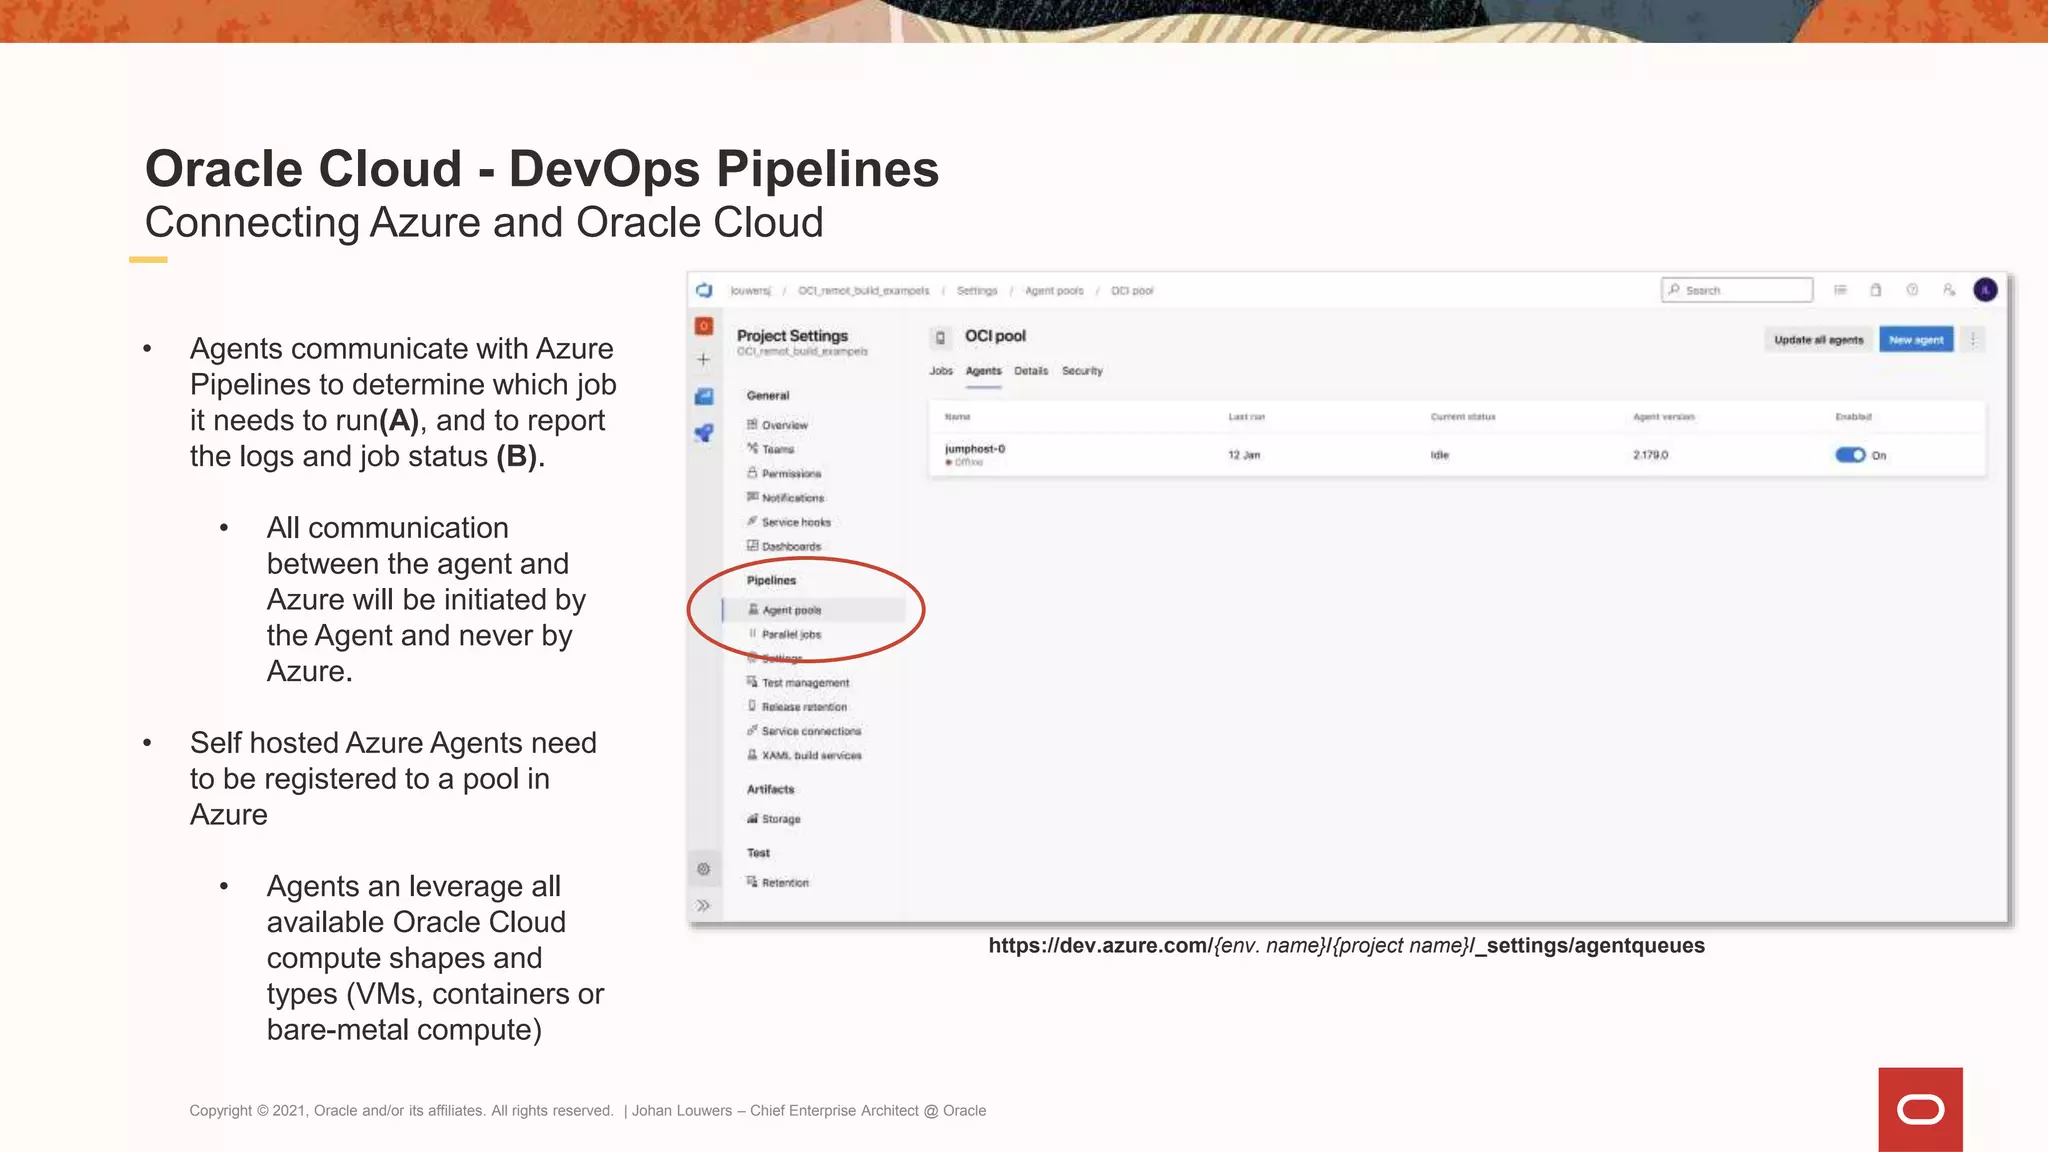The width and height of the screenshot is (2048, 1152).
Task: Open the Repos icon in left sidebar
Action: click(x=704, y=396)
